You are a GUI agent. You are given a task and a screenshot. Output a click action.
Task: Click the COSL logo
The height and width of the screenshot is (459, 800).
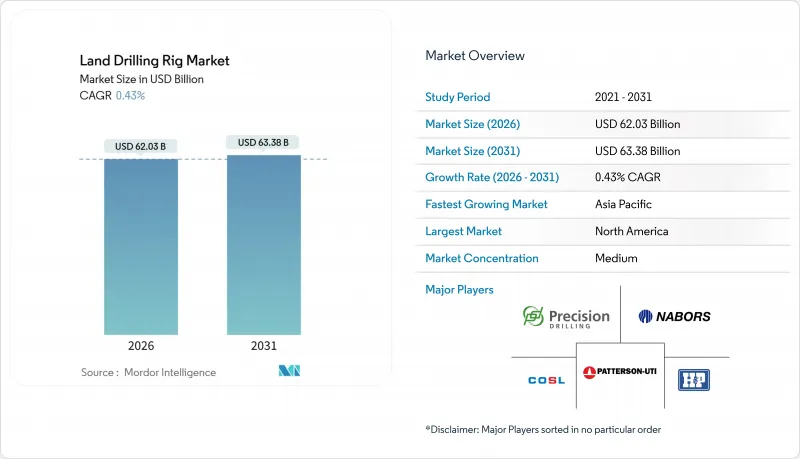pyautogui.click(x=546, y=380)
